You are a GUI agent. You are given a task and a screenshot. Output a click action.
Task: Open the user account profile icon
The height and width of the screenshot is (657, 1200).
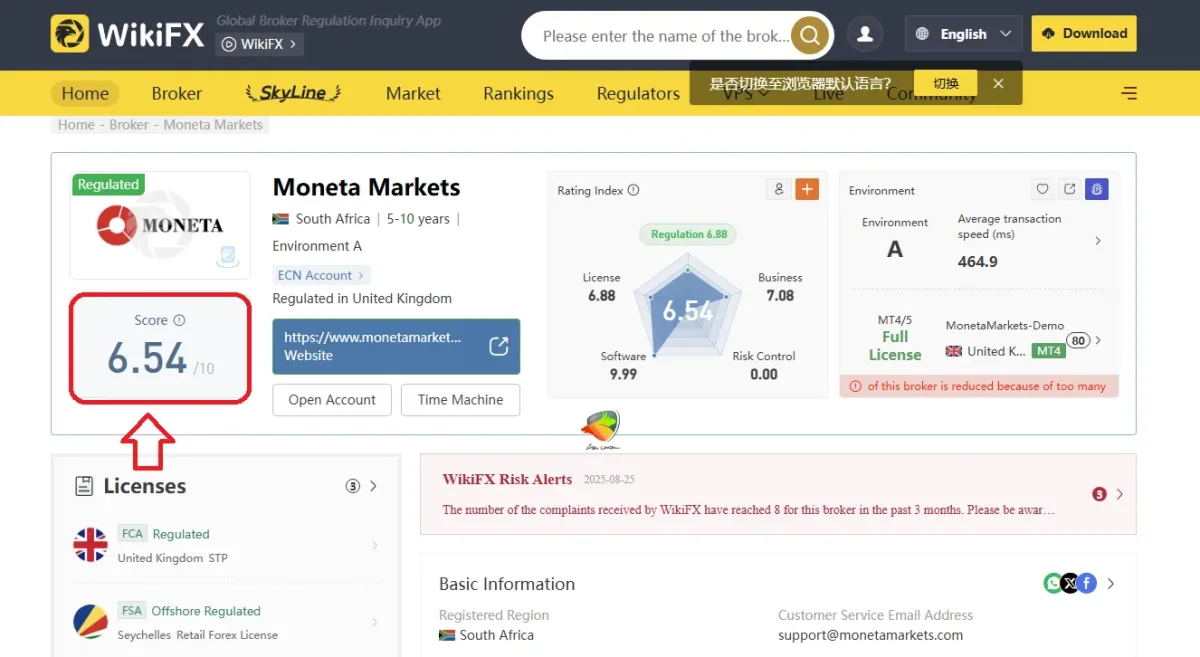pos(865,34)
